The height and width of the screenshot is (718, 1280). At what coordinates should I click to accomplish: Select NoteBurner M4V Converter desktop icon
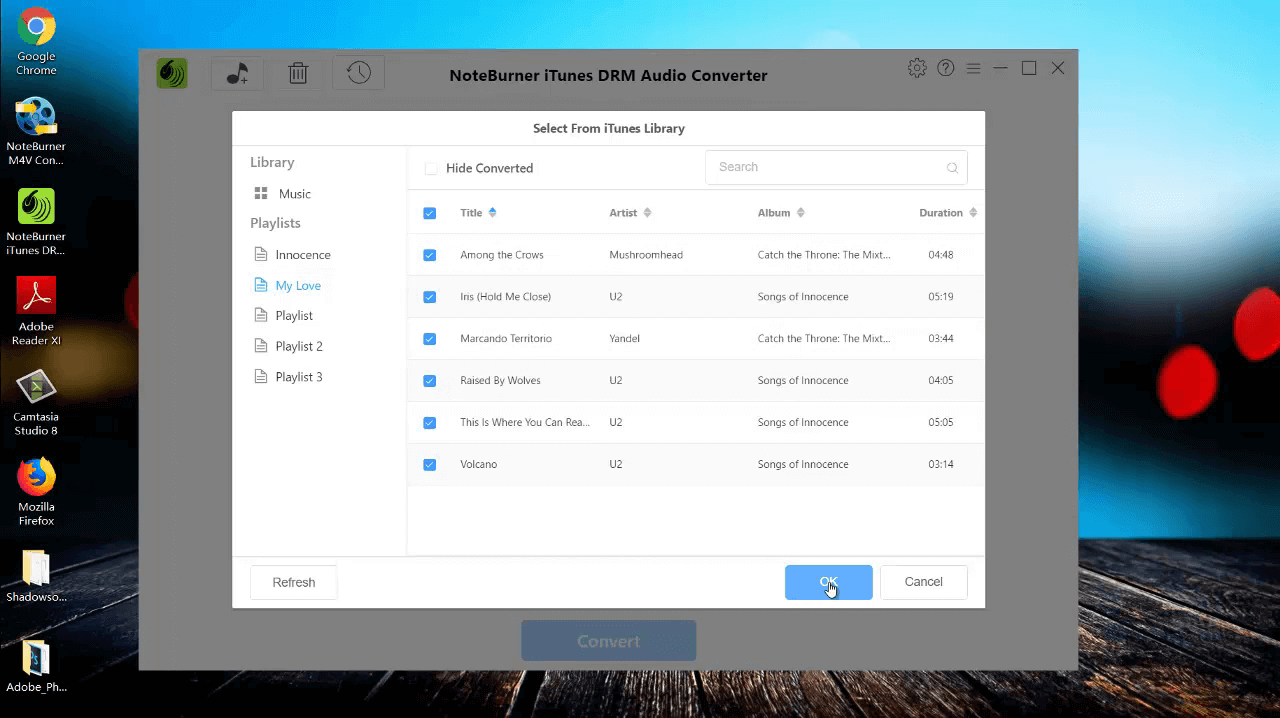coord(36,132)
